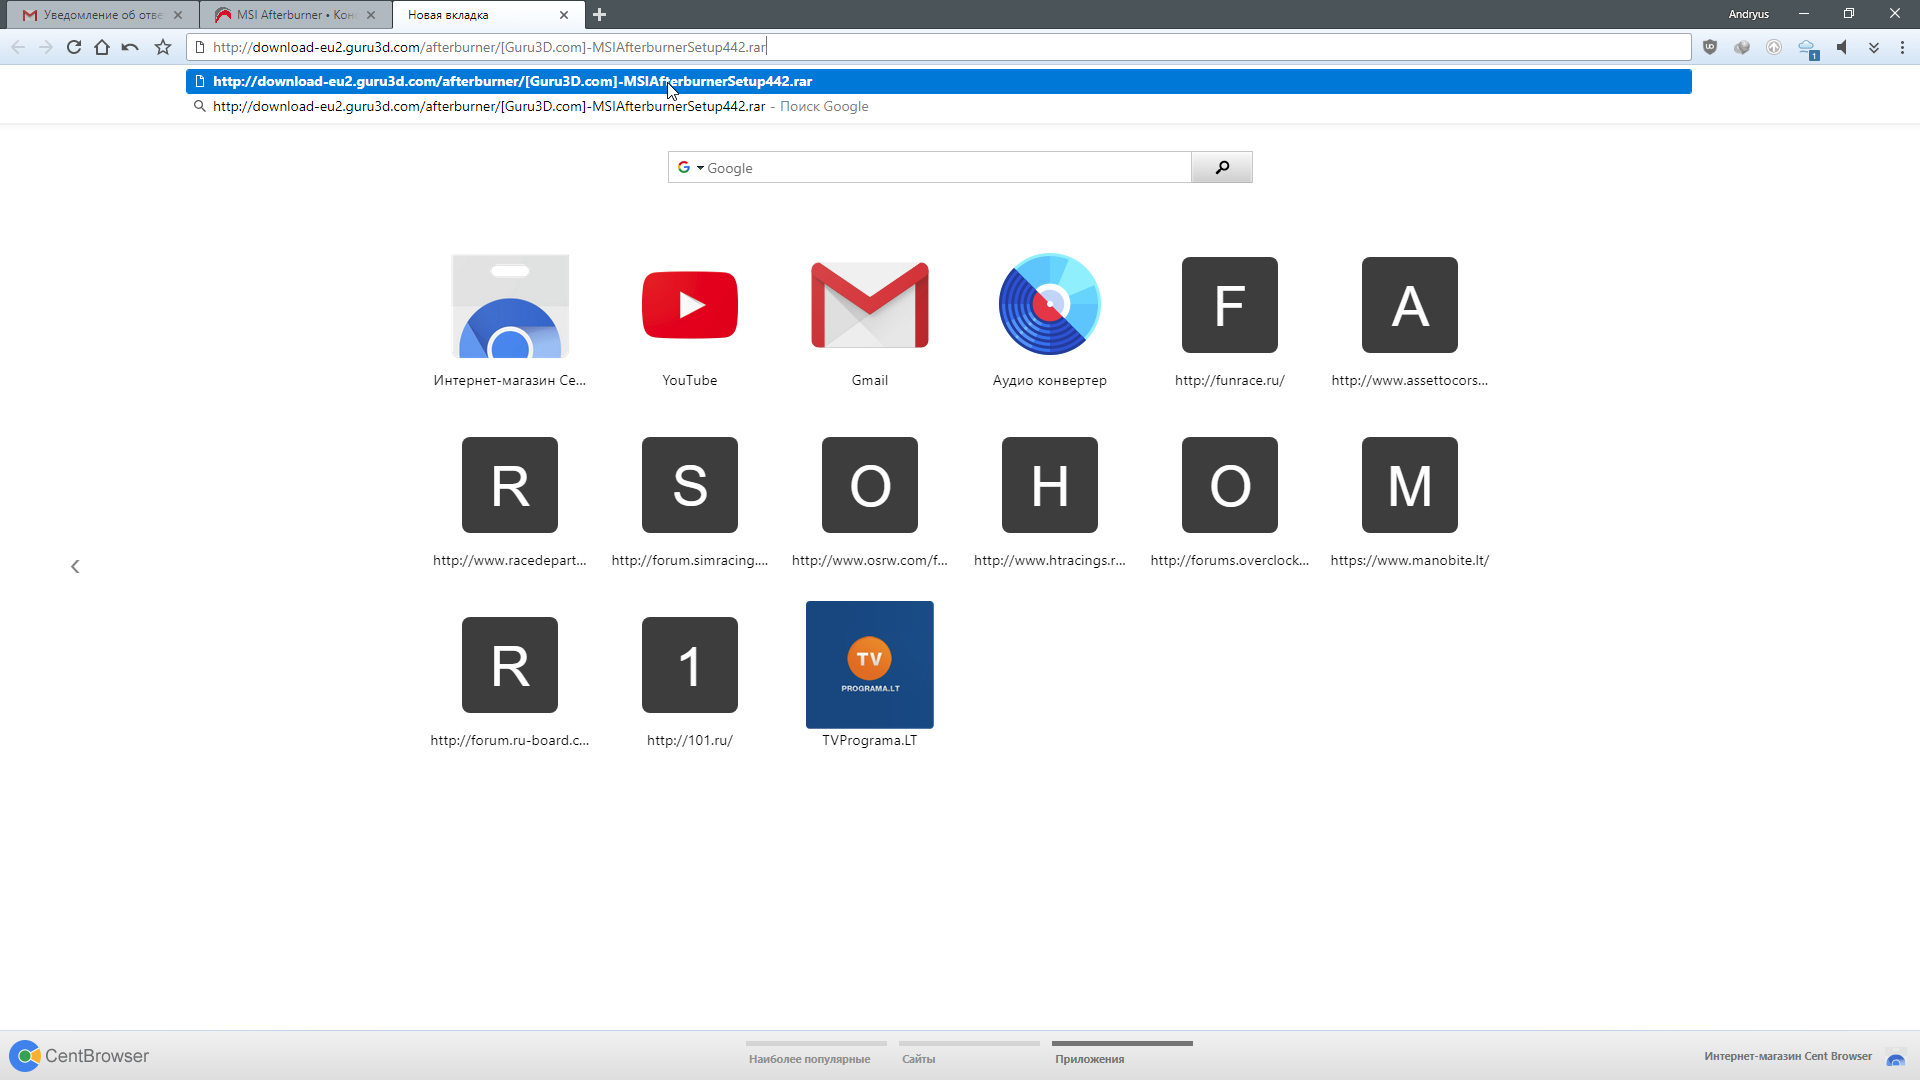Screen dimensions: 1920x1080
Task: Open the Gmail app shortcut
Action: click(869, 305)
